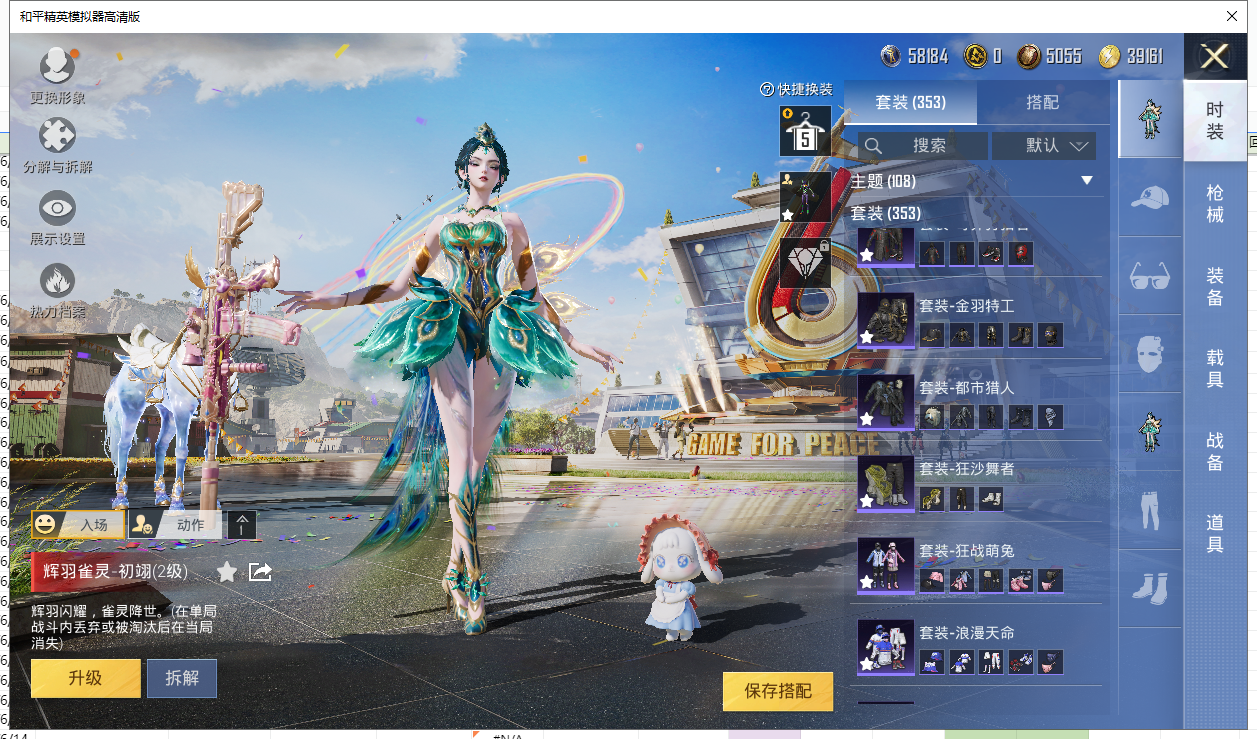Click first piece icon of 狂沙舞者 set
This screenshot has height=739, width=1257.
pos(932,499)
